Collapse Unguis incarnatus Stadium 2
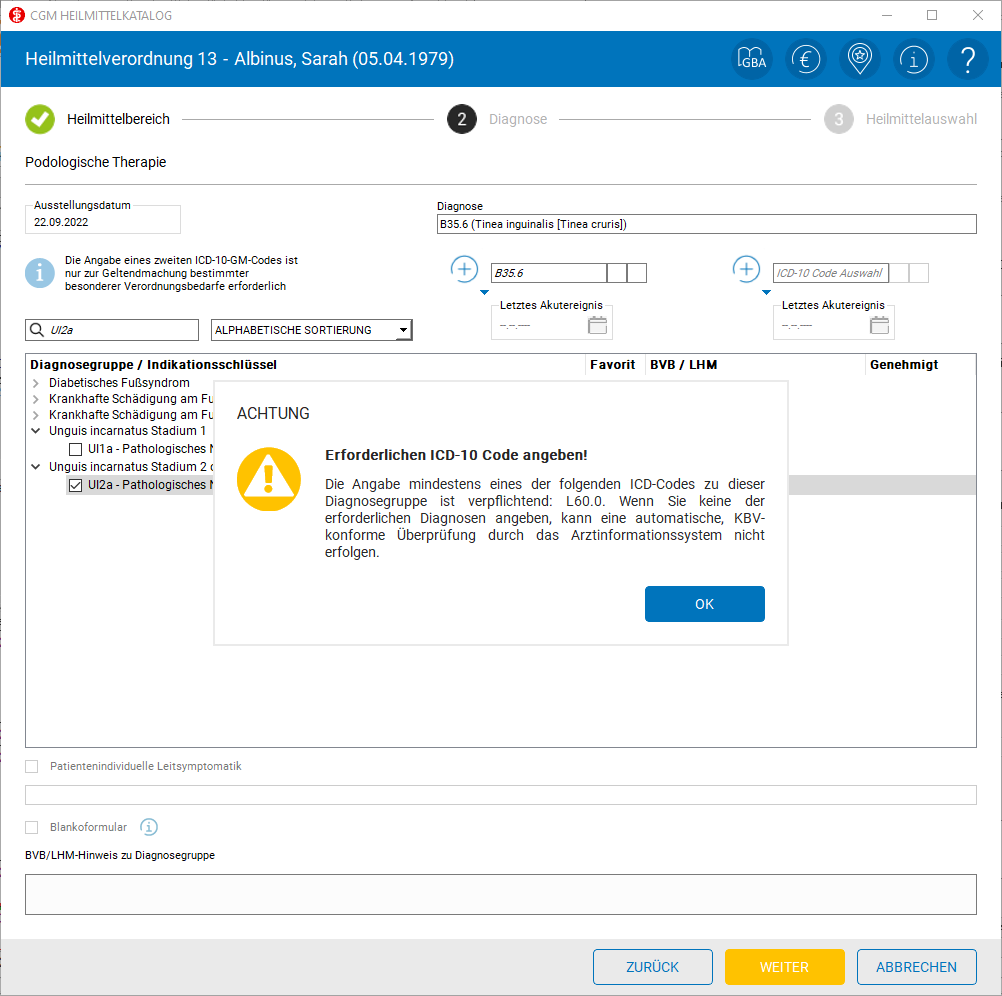1002x996 pixels. point(36,466)
